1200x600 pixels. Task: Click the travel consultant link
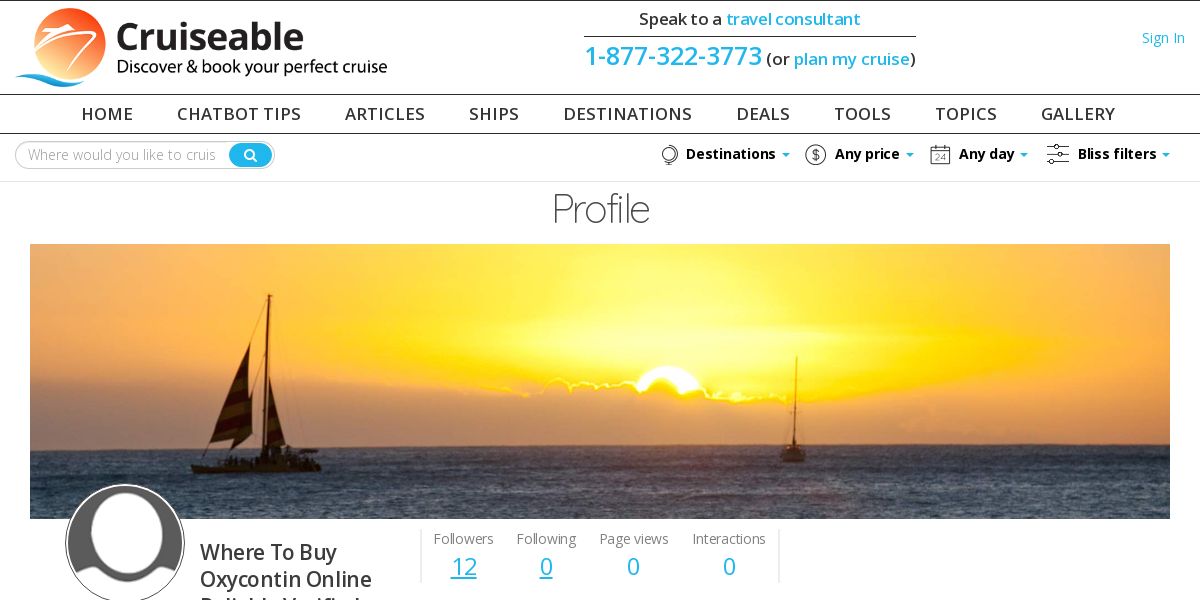793,19
